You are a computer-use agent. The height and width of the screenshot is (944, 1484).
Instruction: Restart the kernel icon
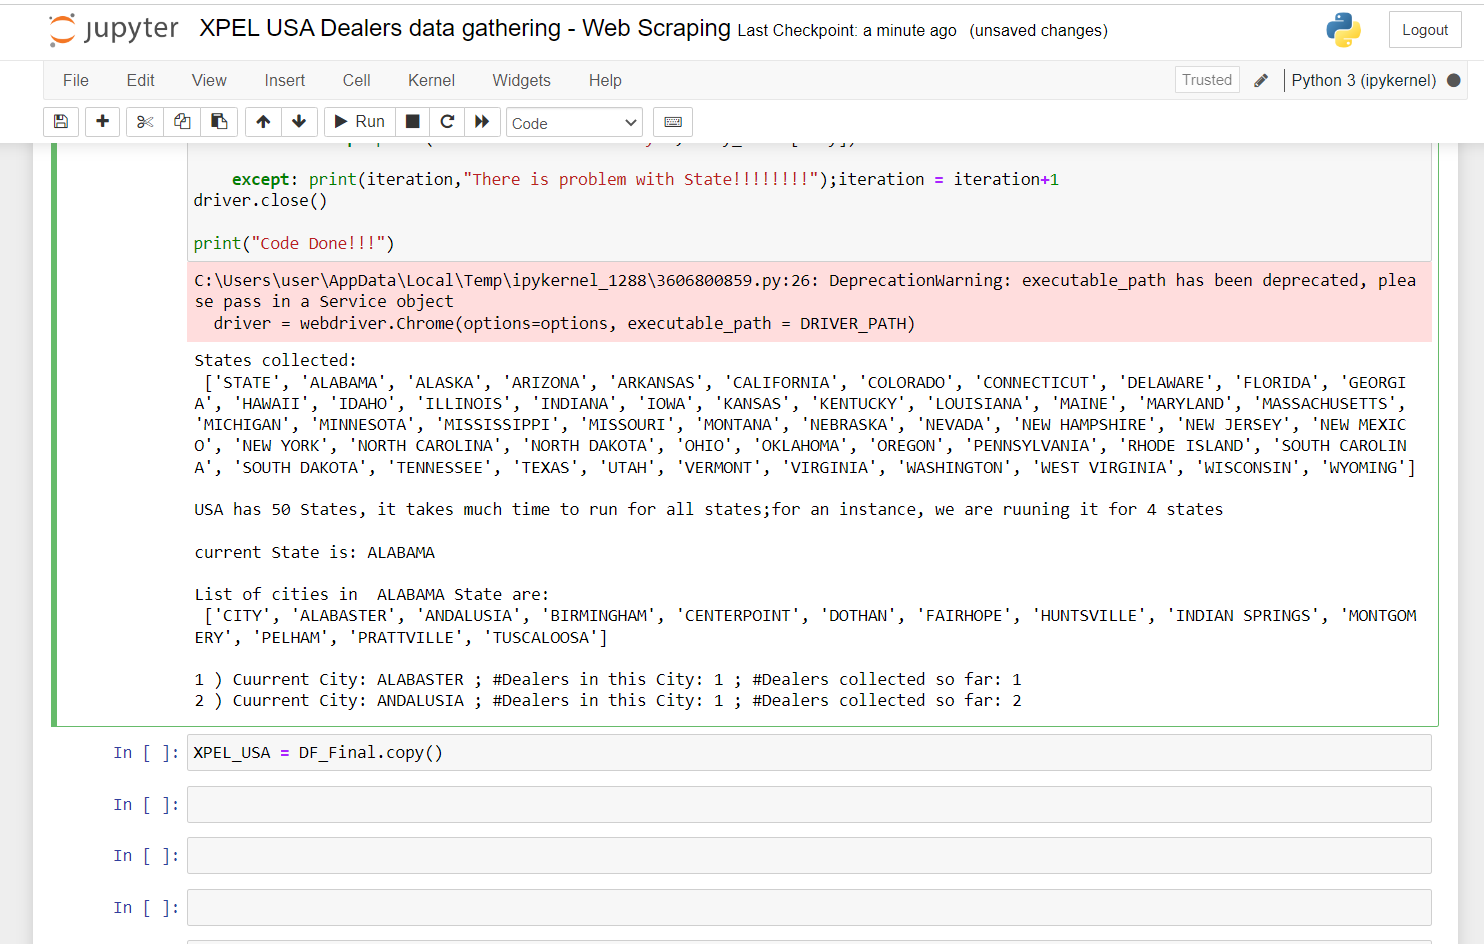click(447, 122)
